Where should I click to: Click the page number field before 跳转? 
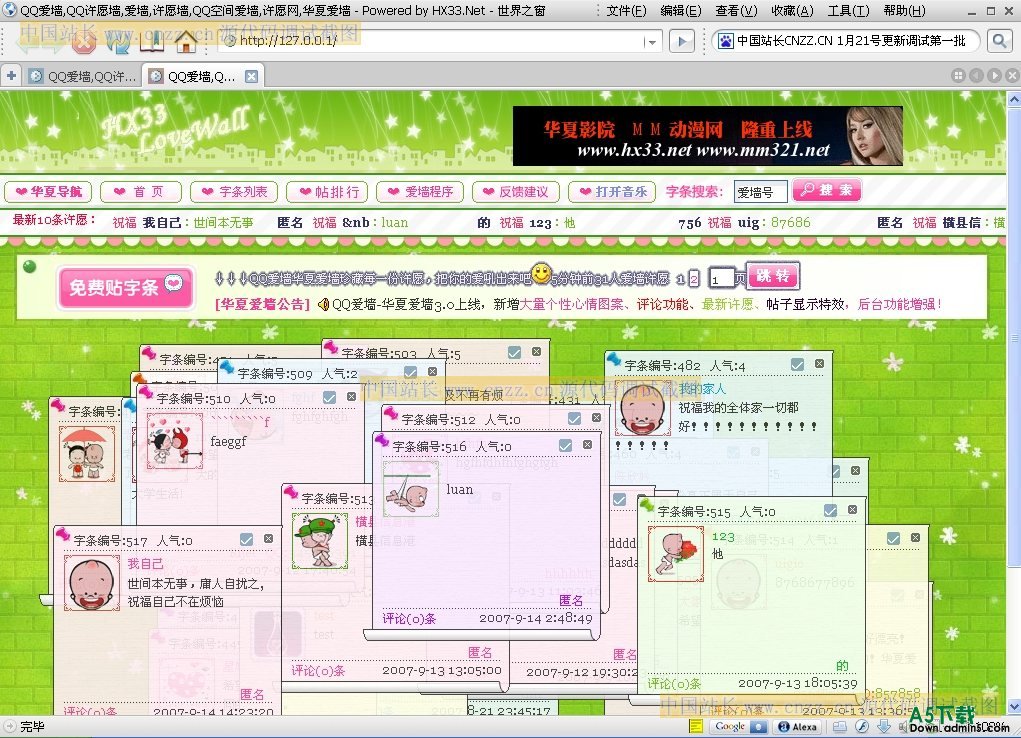tap(721, 279)
